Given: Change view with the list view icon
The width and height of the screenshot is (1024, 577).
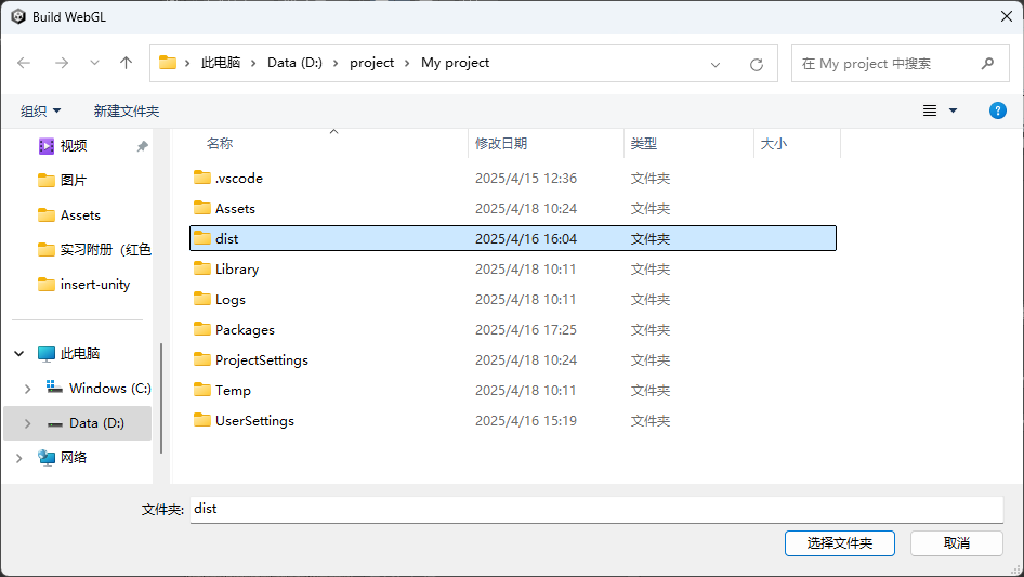Looking at the screenshot, I should pos(929,110).
